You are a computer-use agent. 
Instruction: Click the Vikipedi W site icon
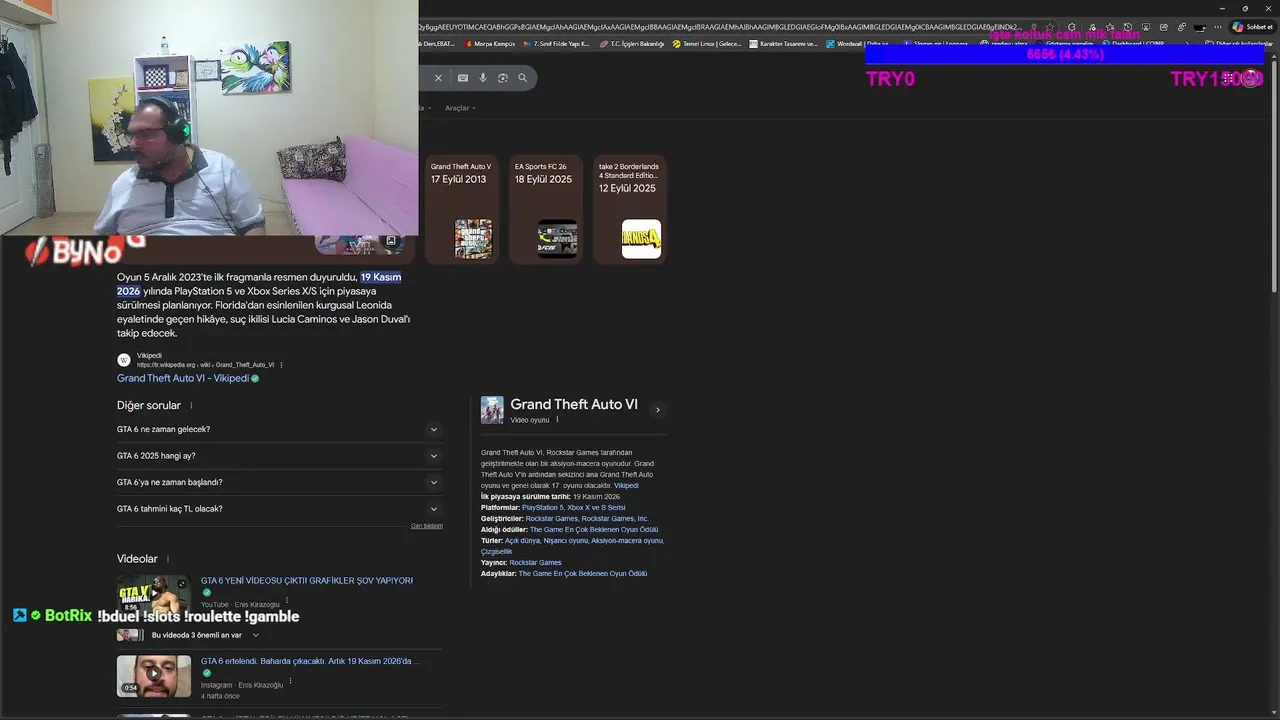[124, 360]
